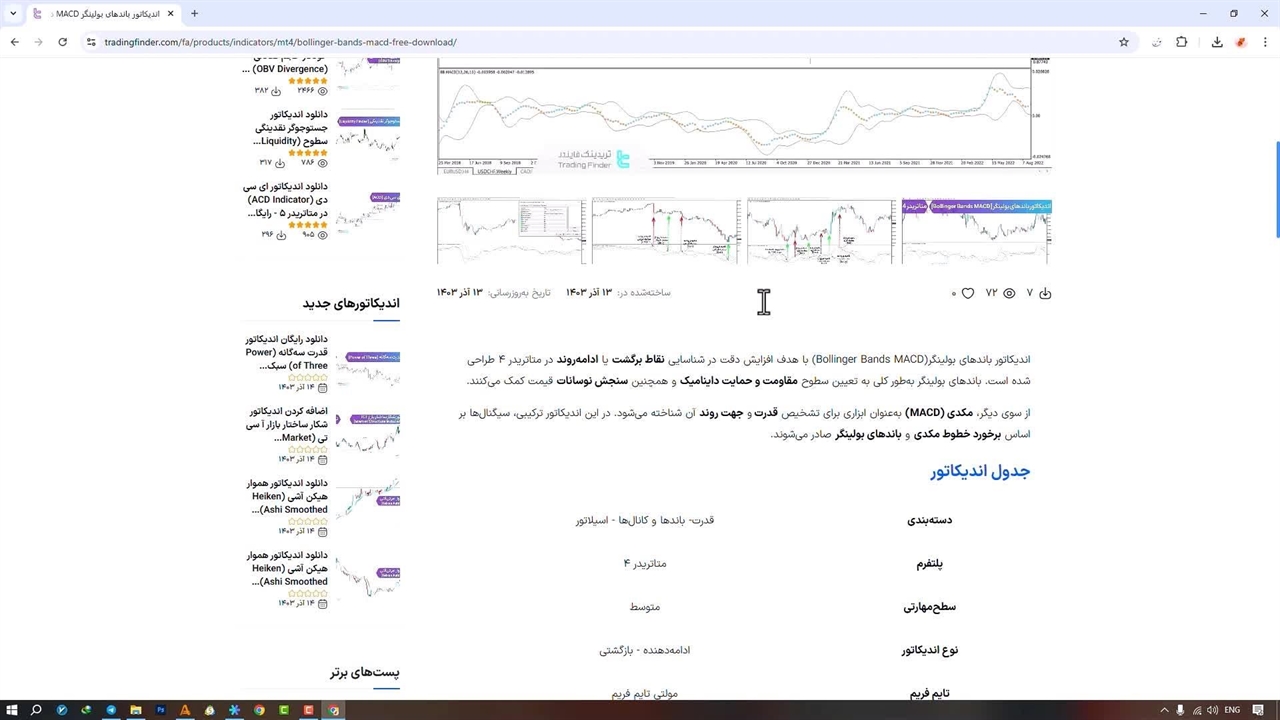
Task: Go back with the browser back arrow
Action: [15, 42]
